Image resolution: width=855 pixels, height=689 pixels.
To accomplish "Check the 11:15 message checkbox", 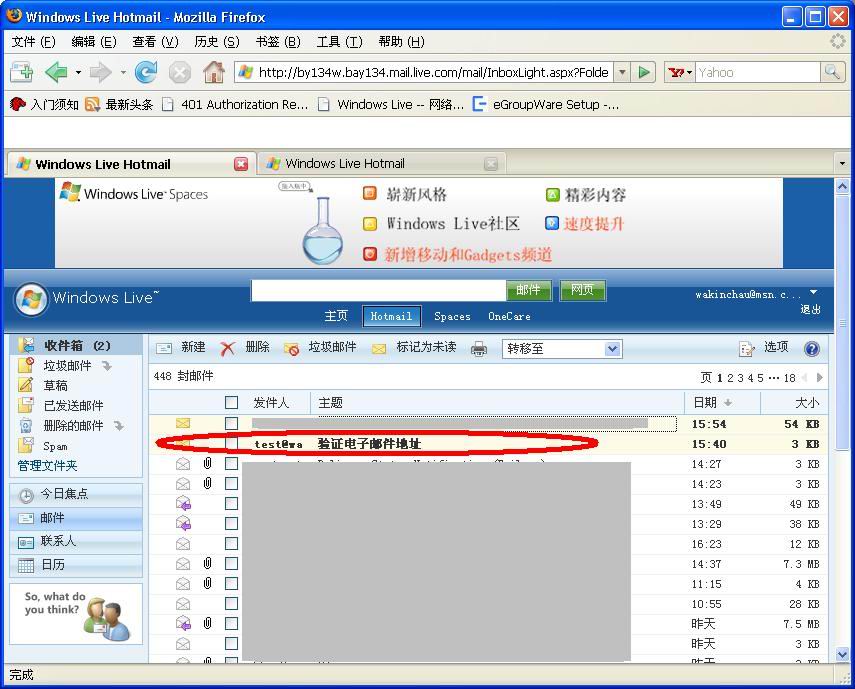I will 231,583.
